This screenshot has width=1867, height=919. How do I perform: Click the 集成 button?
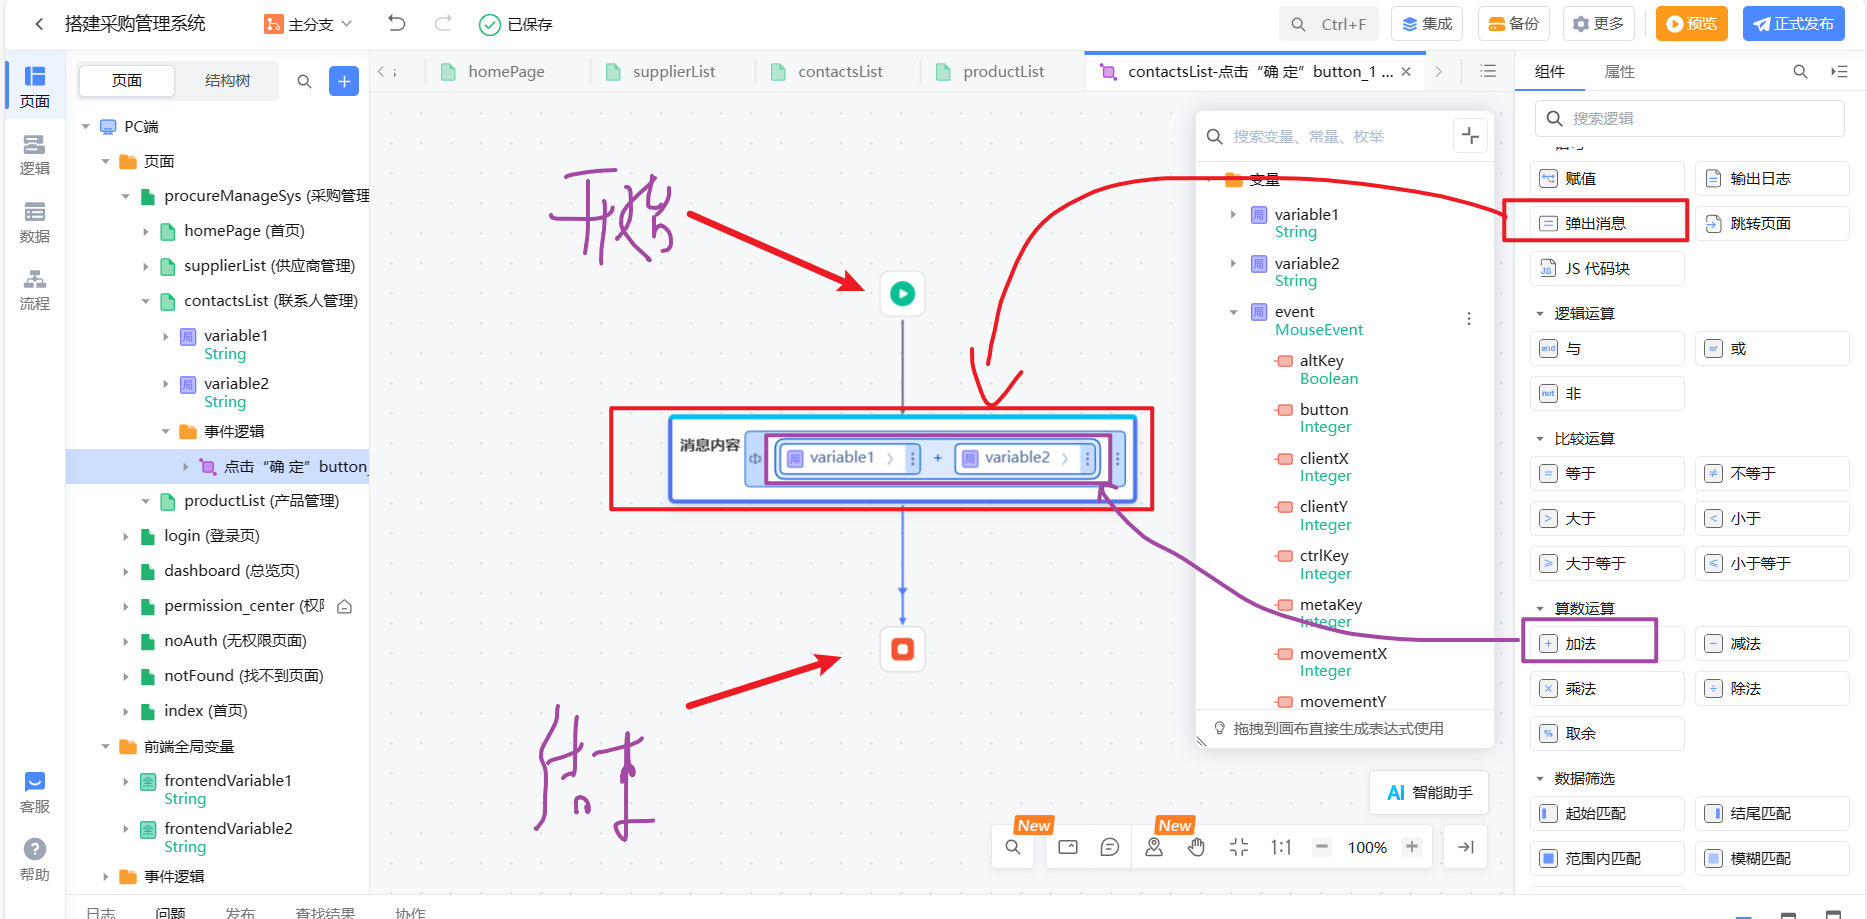coord(1427,24)
